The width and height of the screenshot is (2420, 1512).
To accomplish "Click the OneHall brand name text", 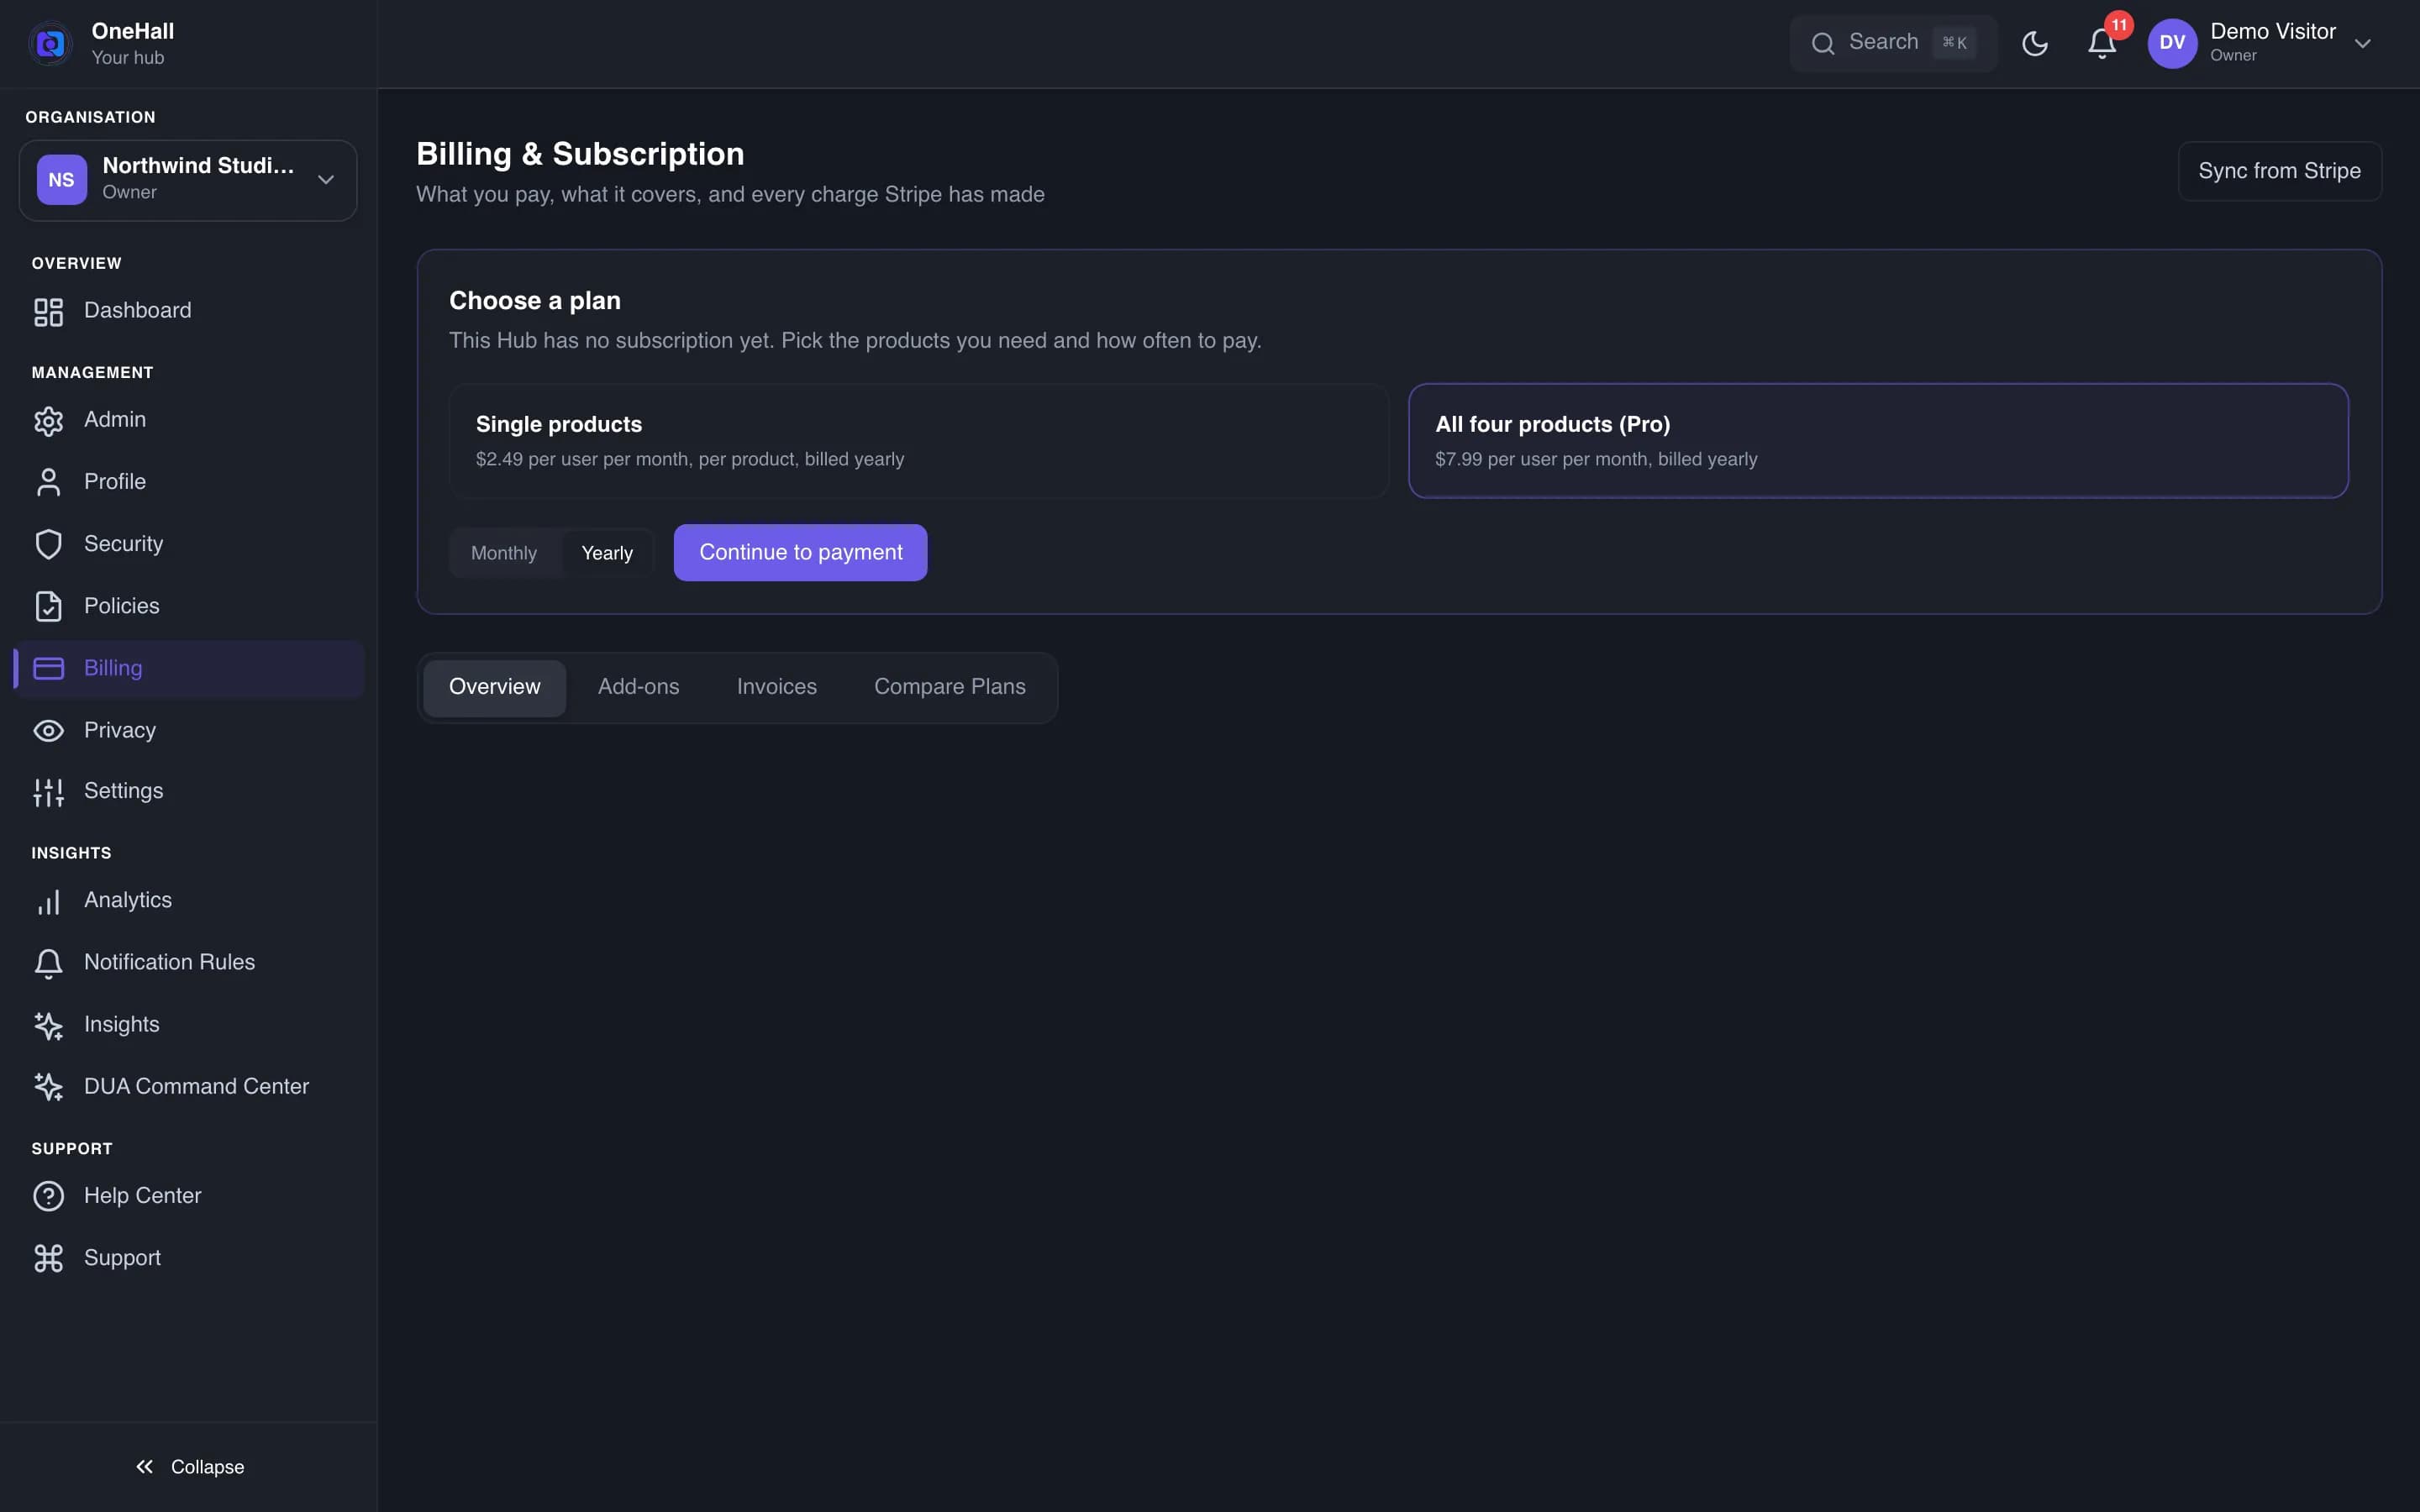I will tap(133, 32).
